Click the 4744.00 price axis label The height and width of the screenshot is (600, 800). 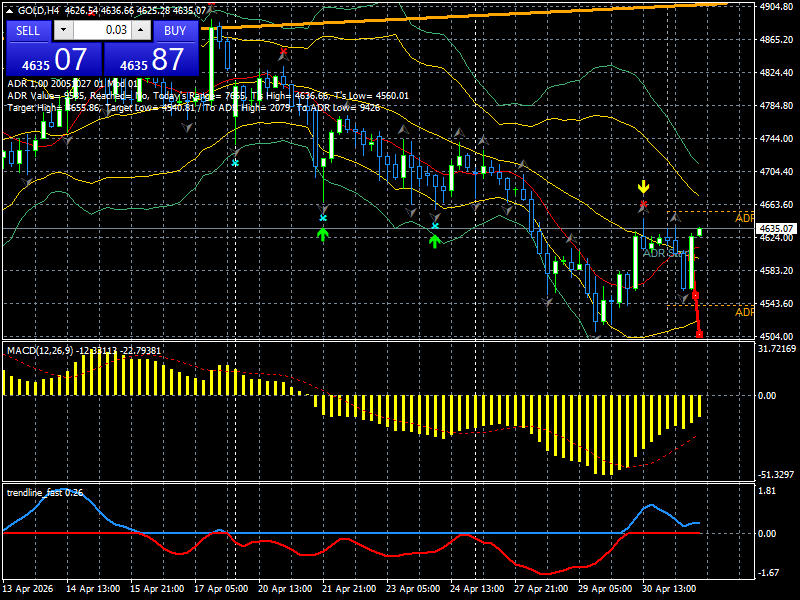(776, 138)
